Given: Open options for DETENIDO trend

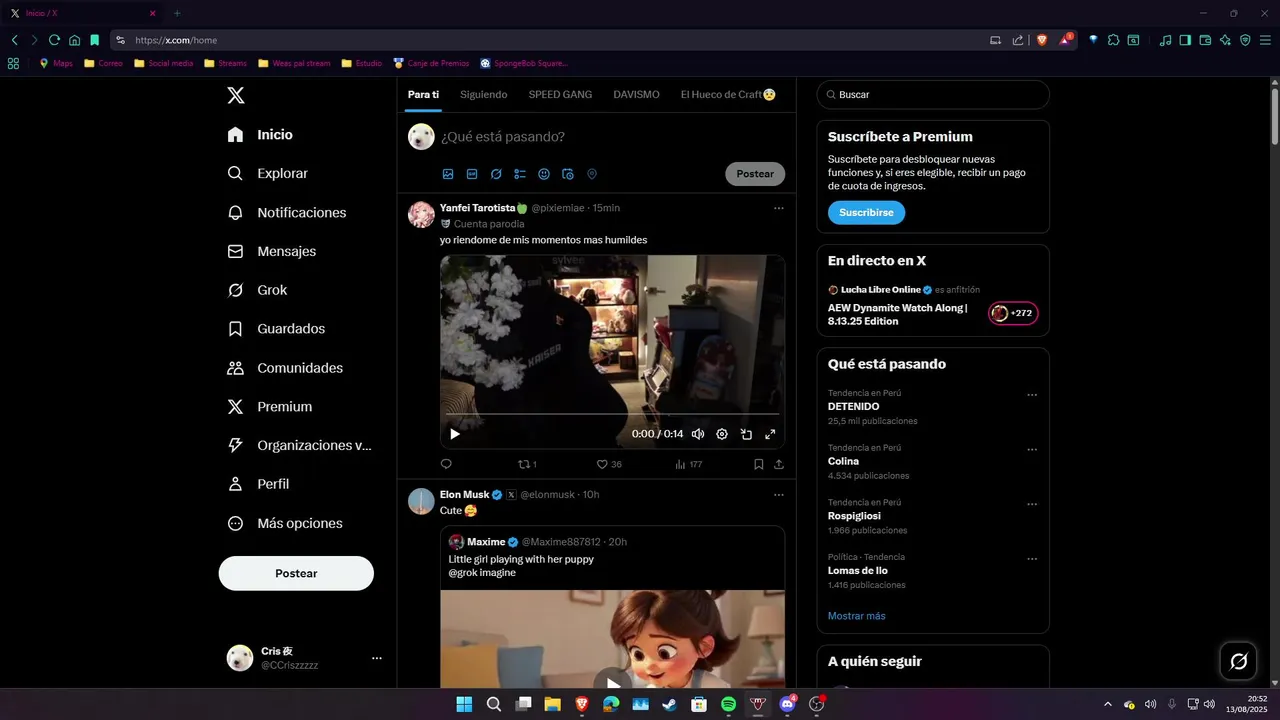Looking at the screenshot, I should pyautogui.click(x=1032, y=395).
